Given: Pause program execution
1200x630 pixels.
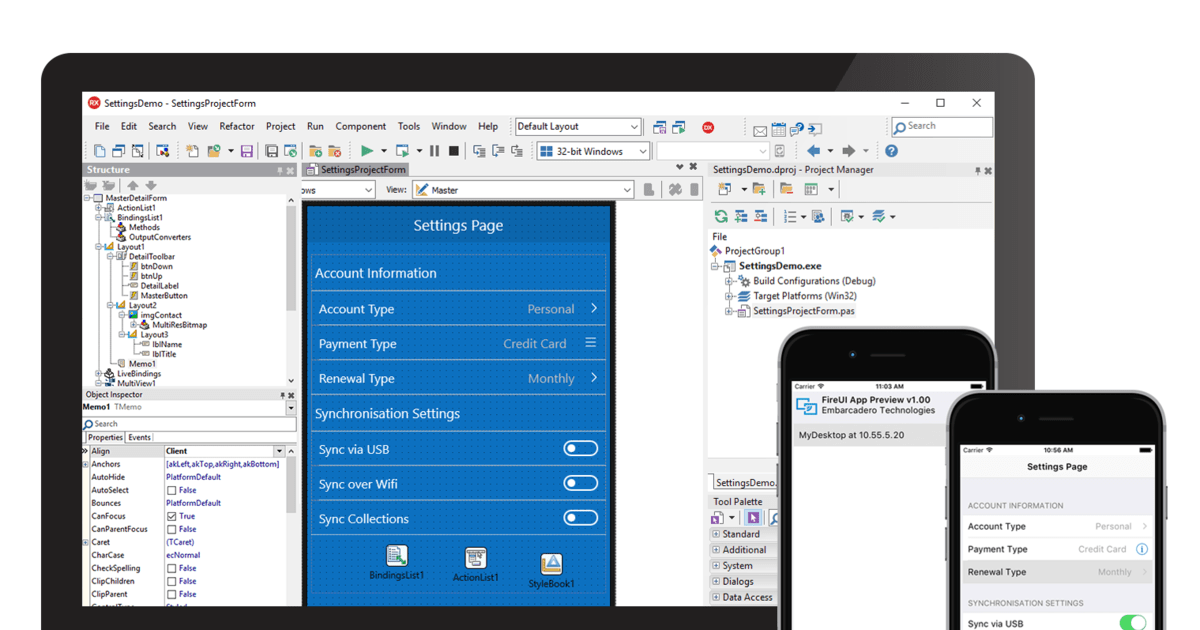Looking at the screenshot, I should (437, 148).
